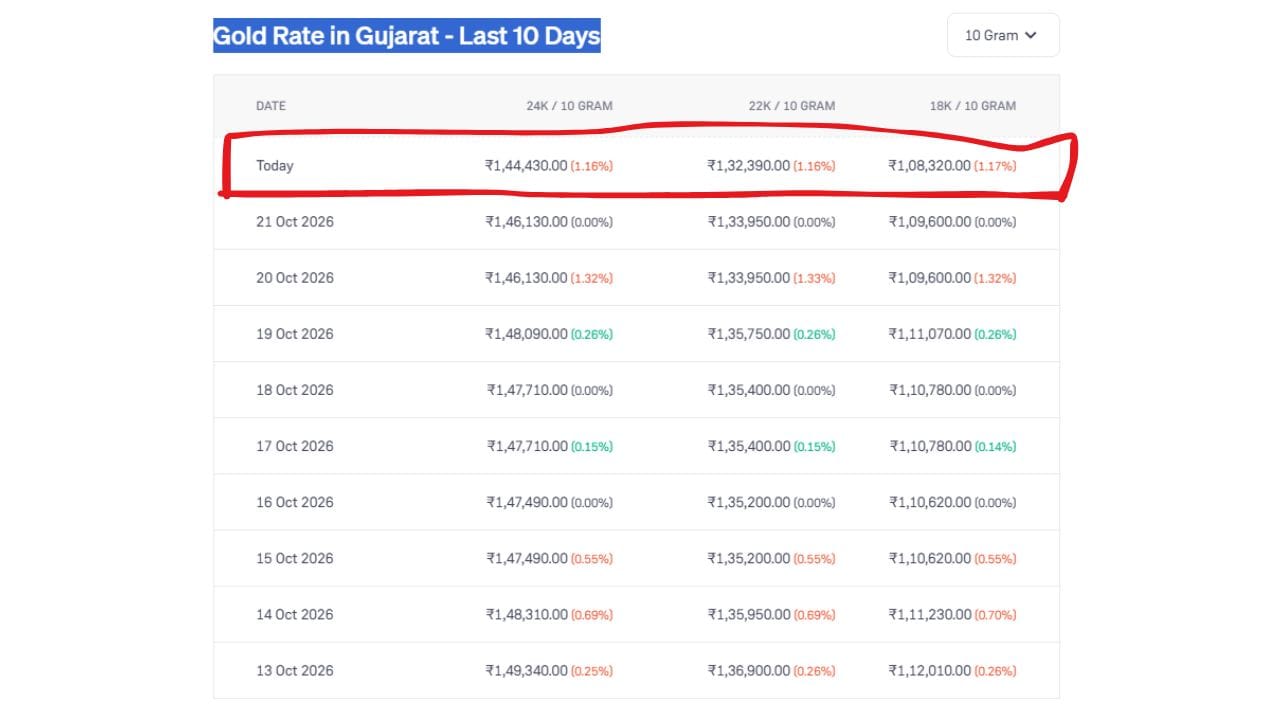Click the DATE column header
The width and height of the screenshot is (1280, 720).
tap(271, 106)
